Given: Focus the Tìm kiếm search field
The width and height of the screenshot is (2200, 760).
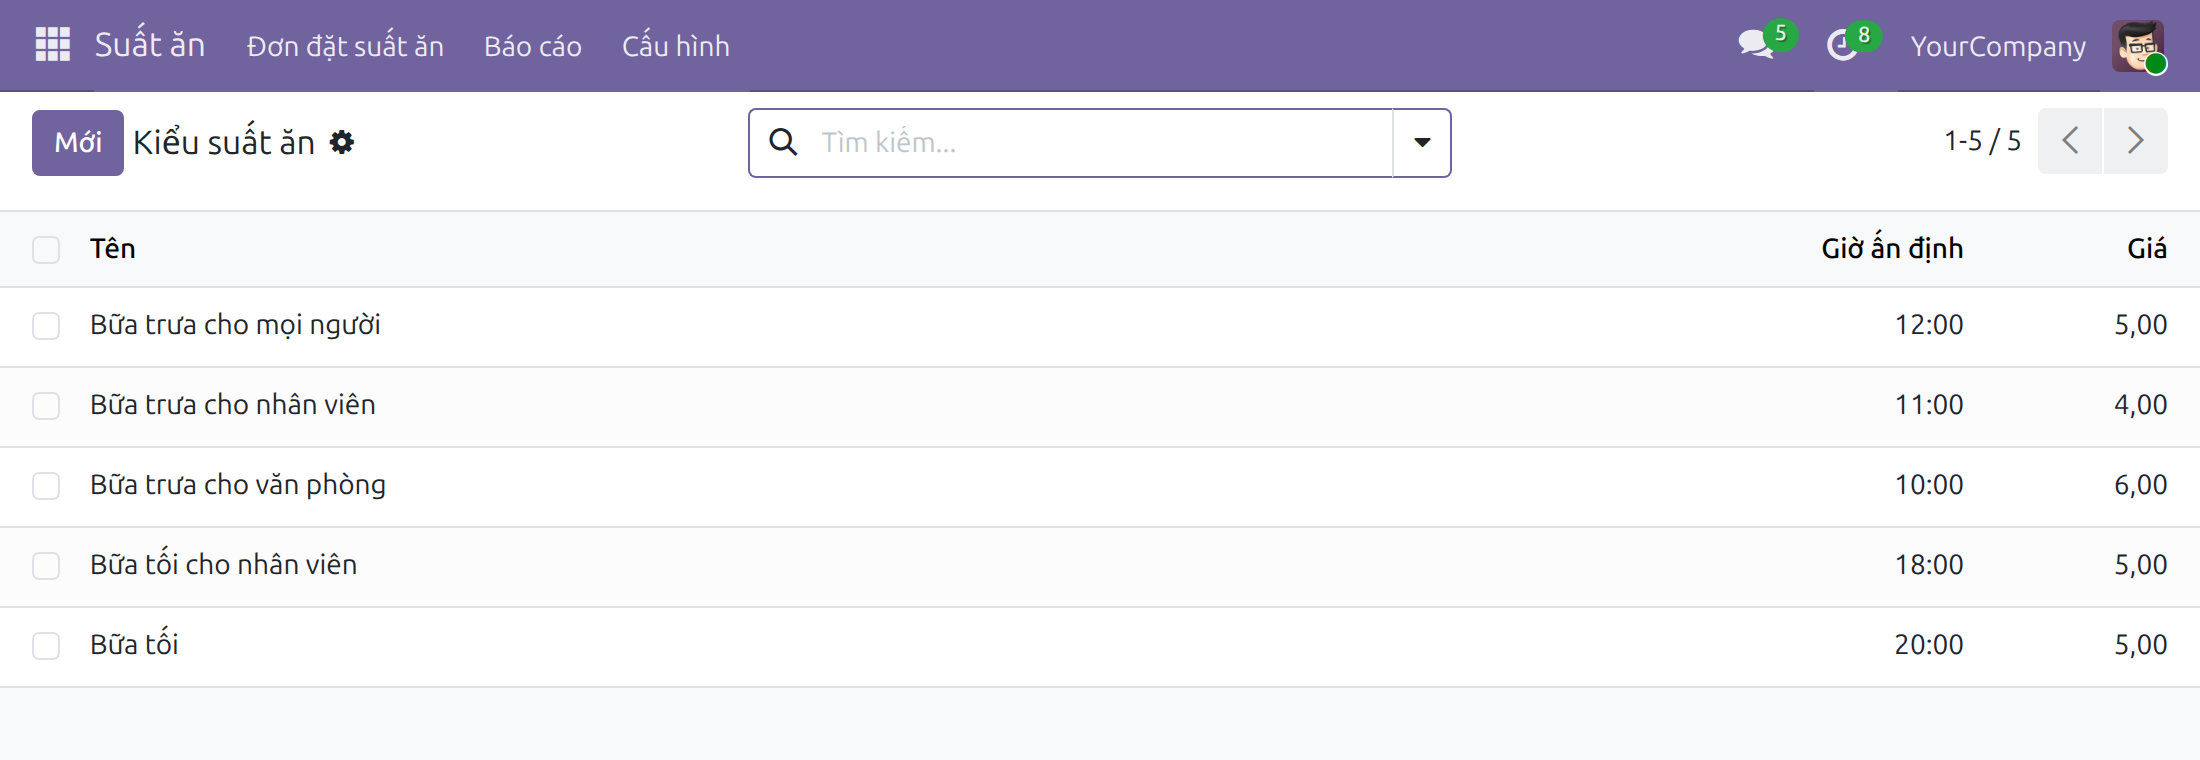Looking at the screenshot, I should tap(1100, 143).
